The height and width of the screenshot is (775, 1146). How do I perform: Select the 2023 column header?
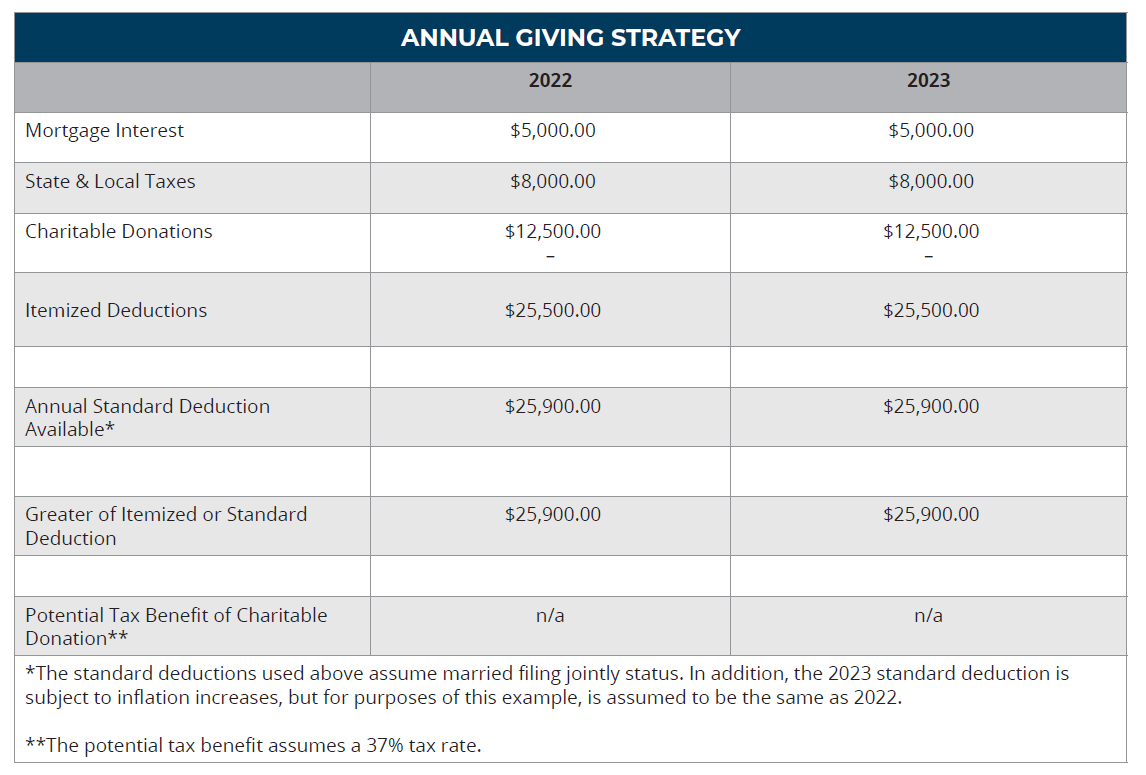click(x=928, y=81)
